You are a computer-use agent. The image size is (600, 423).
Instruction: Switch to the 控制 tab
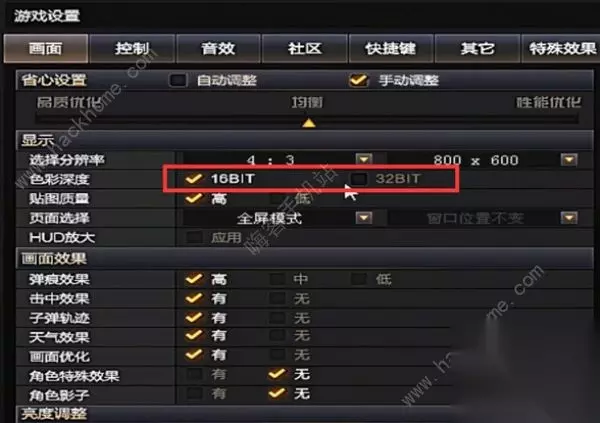tap(132, 49)
